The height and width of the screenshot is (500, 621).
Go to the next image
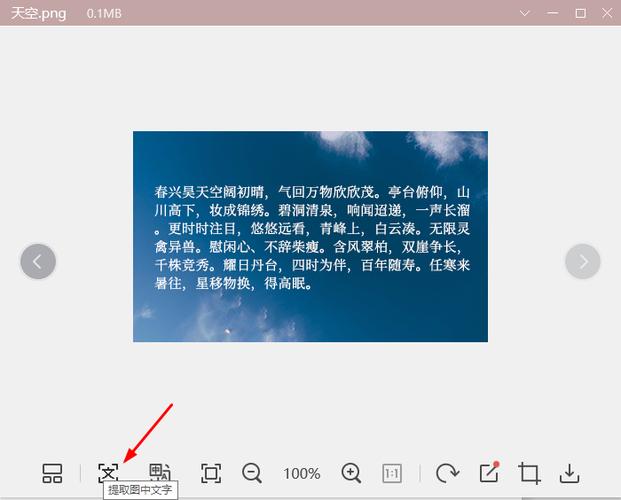[583, 261]
